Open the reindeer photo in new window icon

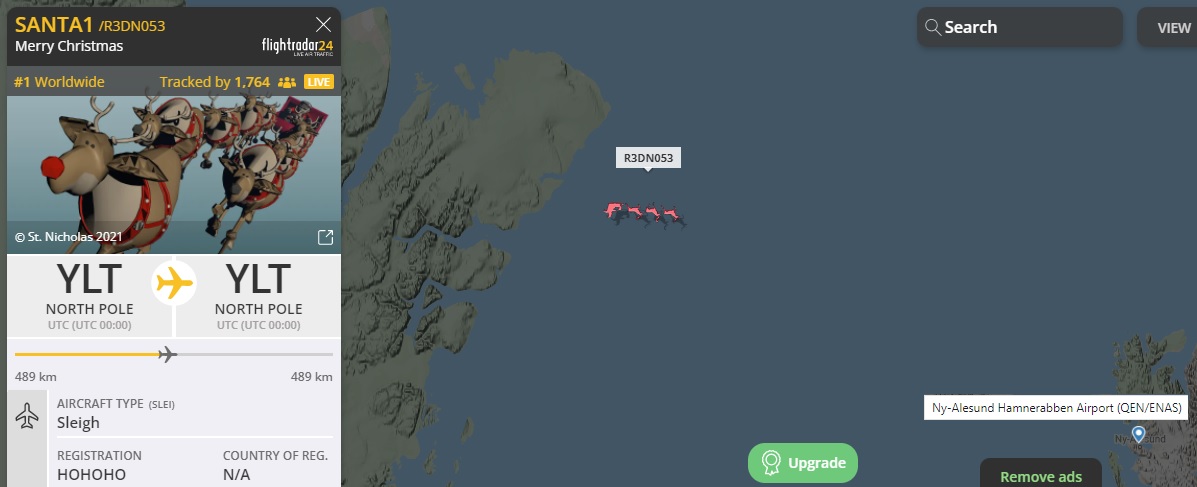click(x=325, y=237)
